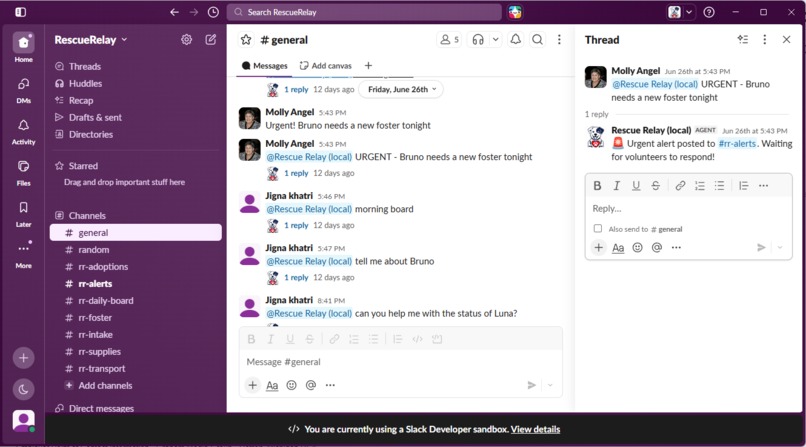806x447 pixels.
Task: Click the Search RescueRelay field
Action: click(364, 12)
